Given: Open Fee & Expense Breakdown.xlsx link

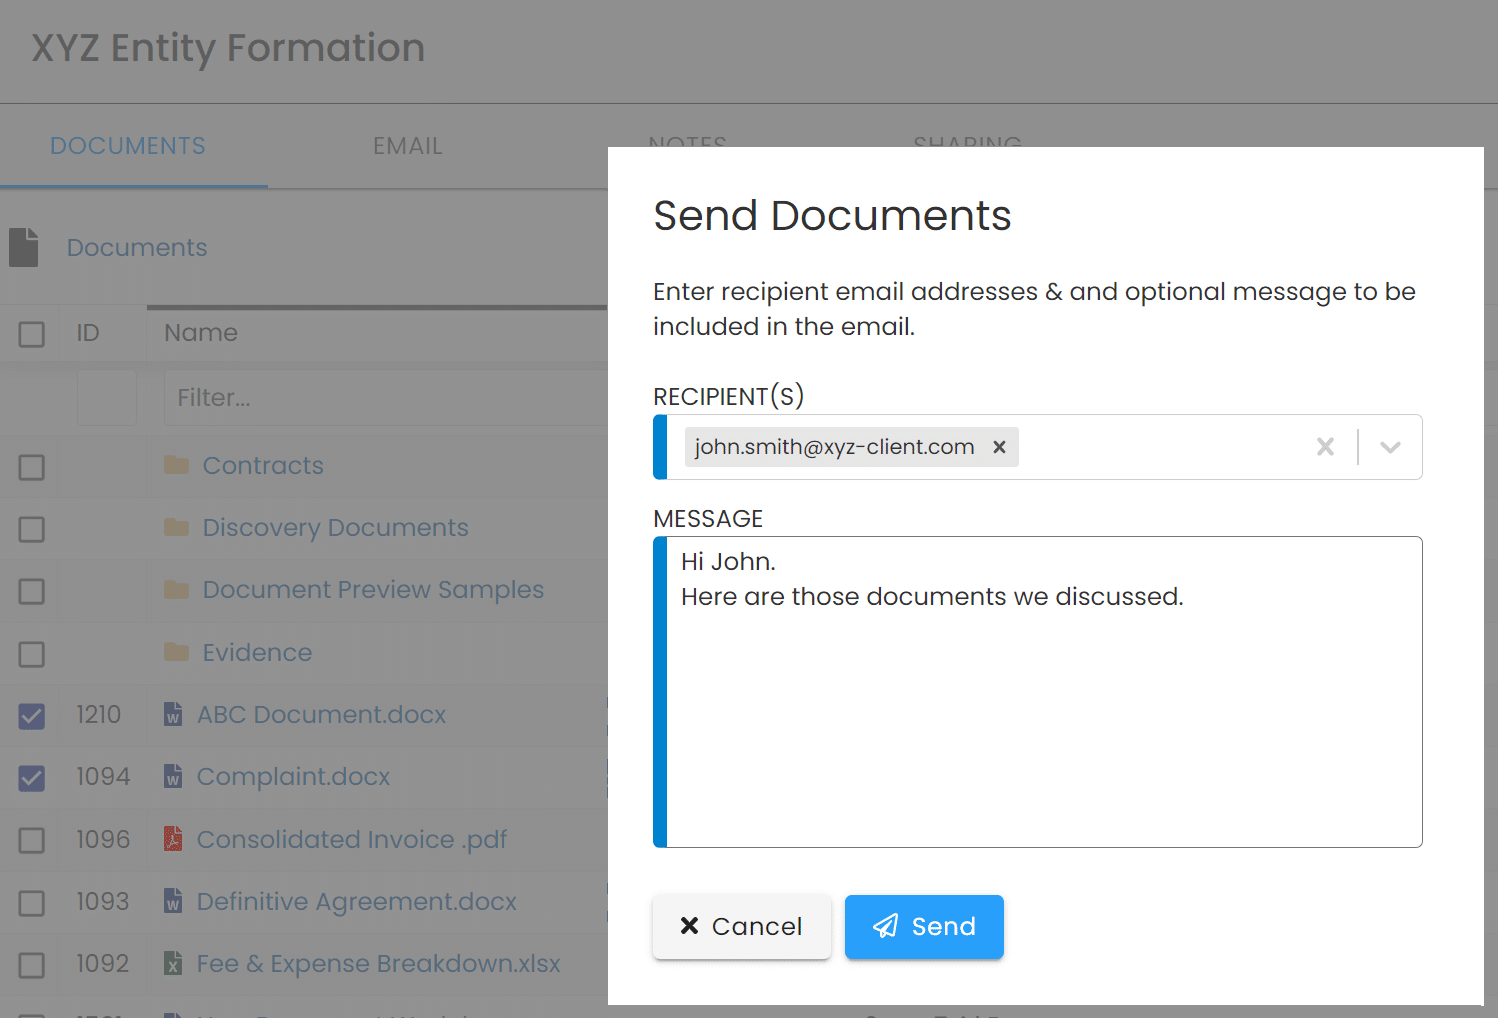Looking at the screenshot, I should (x=379, y=963).
